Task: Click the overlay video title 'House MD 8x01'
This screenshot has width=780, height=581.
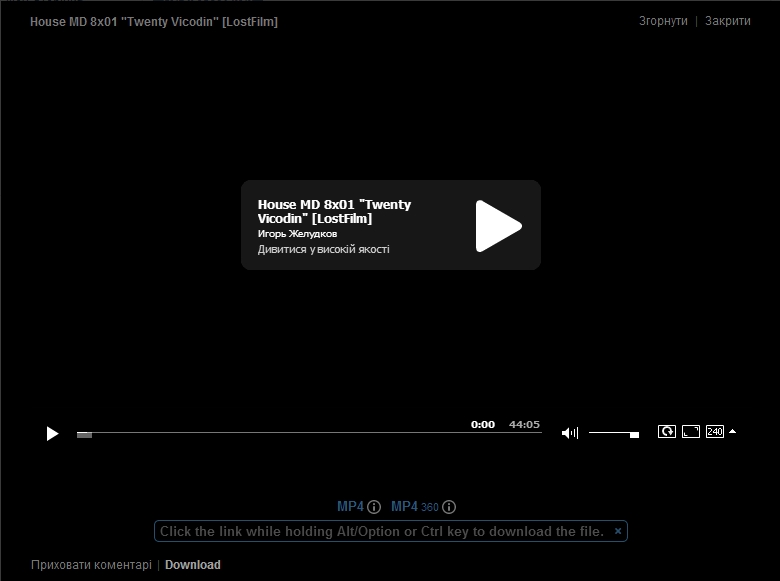Action: (334, 211)
